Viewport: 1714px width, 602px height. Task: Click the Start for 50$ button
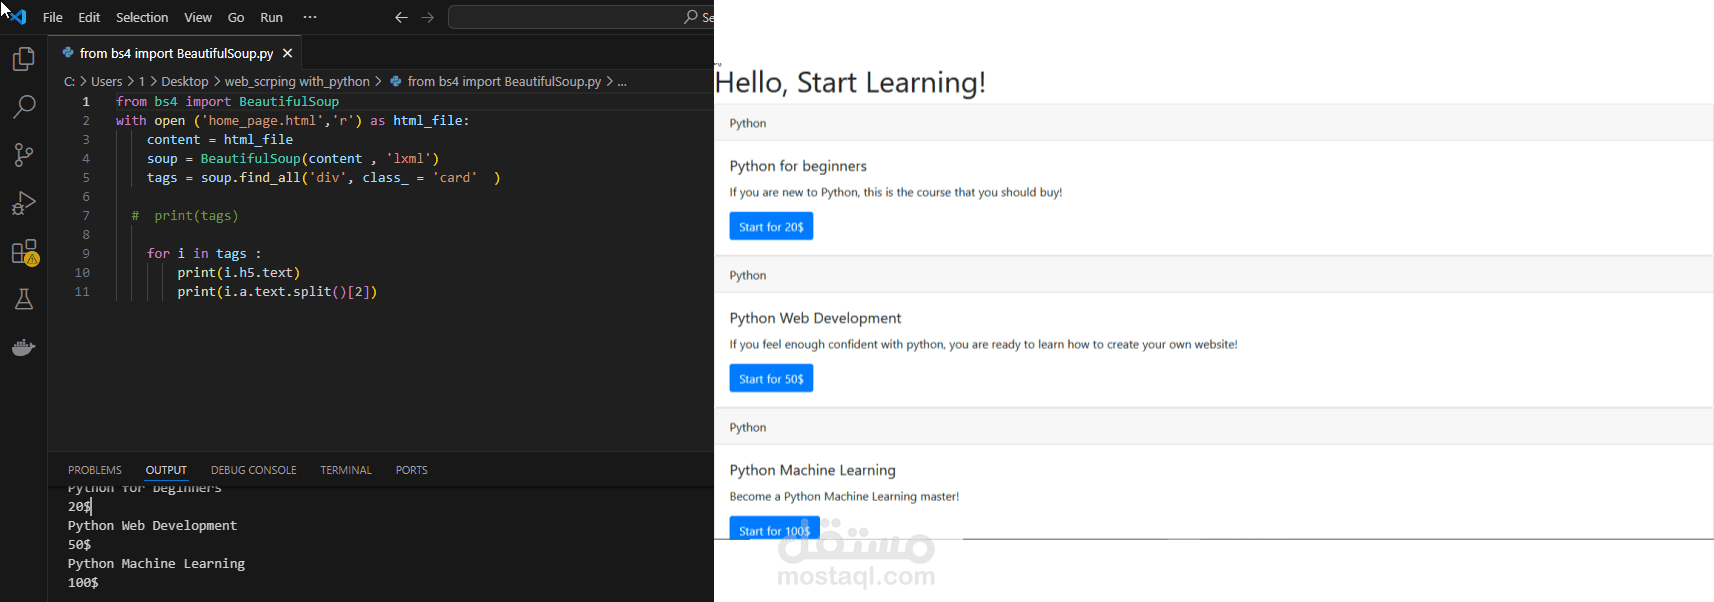[771, 379]
